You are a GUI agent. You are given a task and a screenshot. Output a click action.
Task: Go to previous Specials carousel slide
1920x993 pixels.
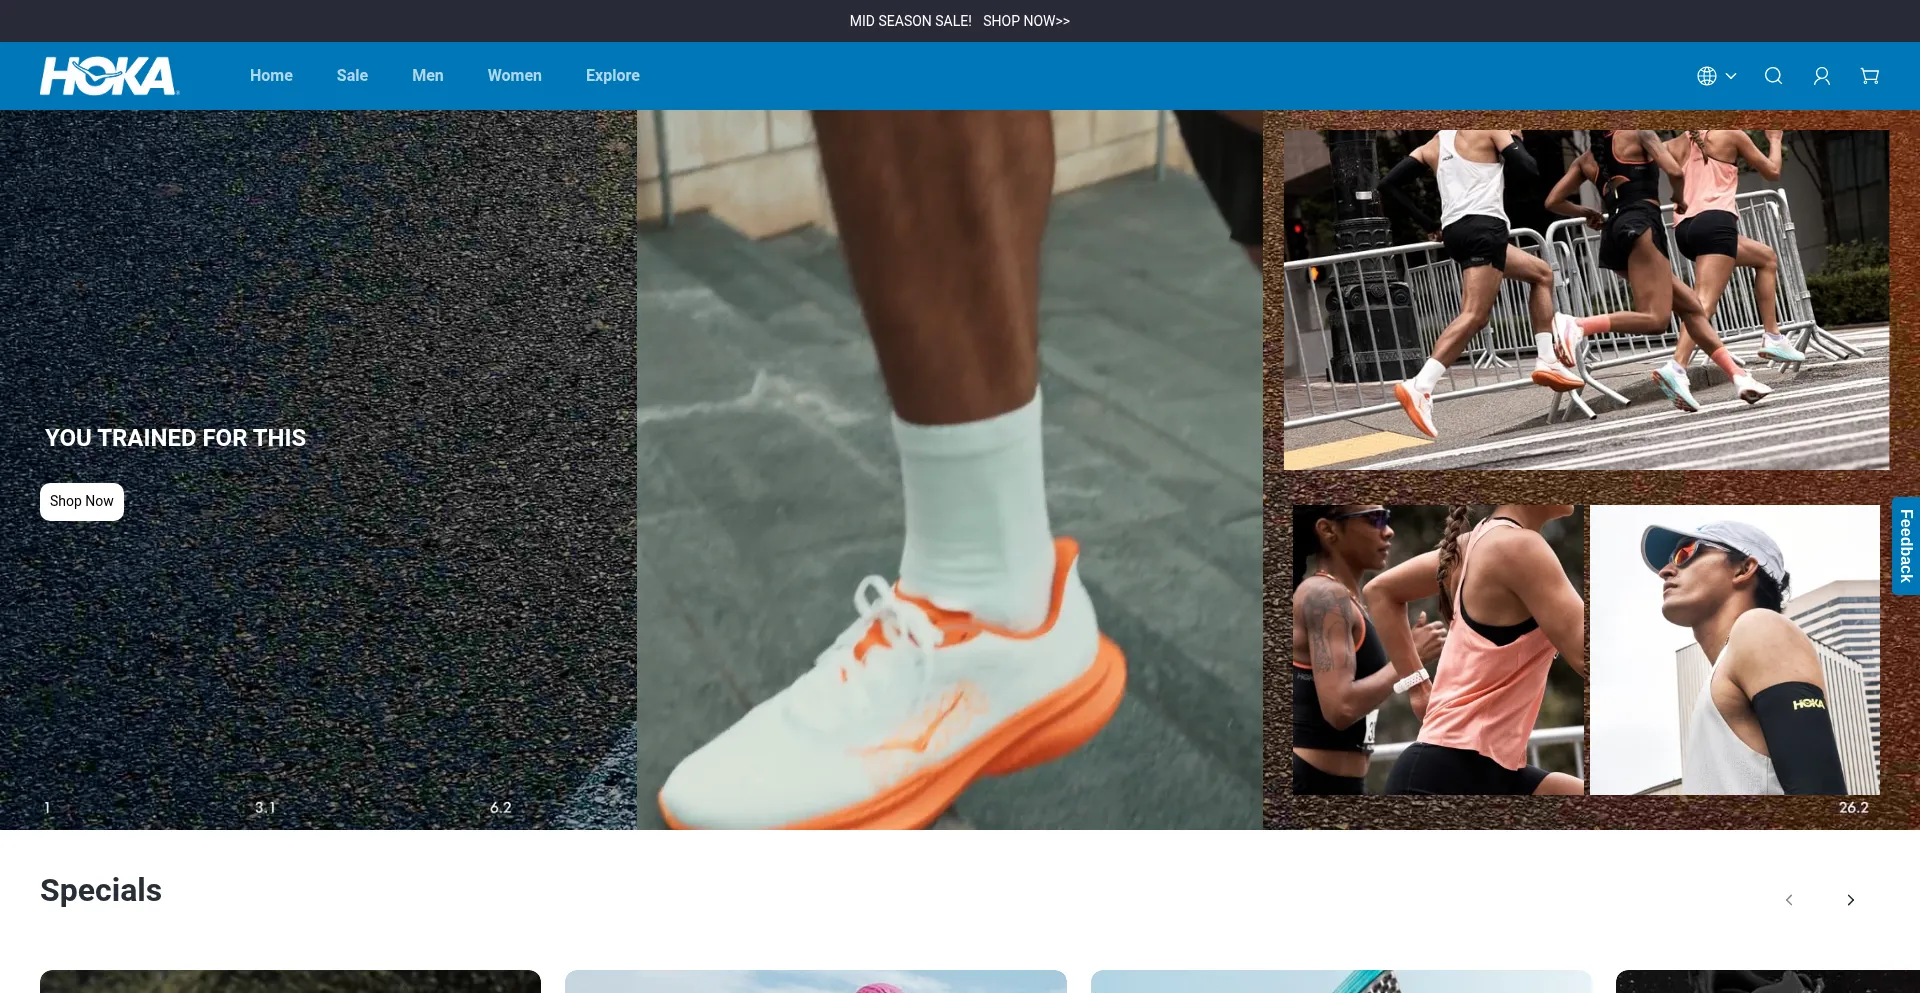1789,900
